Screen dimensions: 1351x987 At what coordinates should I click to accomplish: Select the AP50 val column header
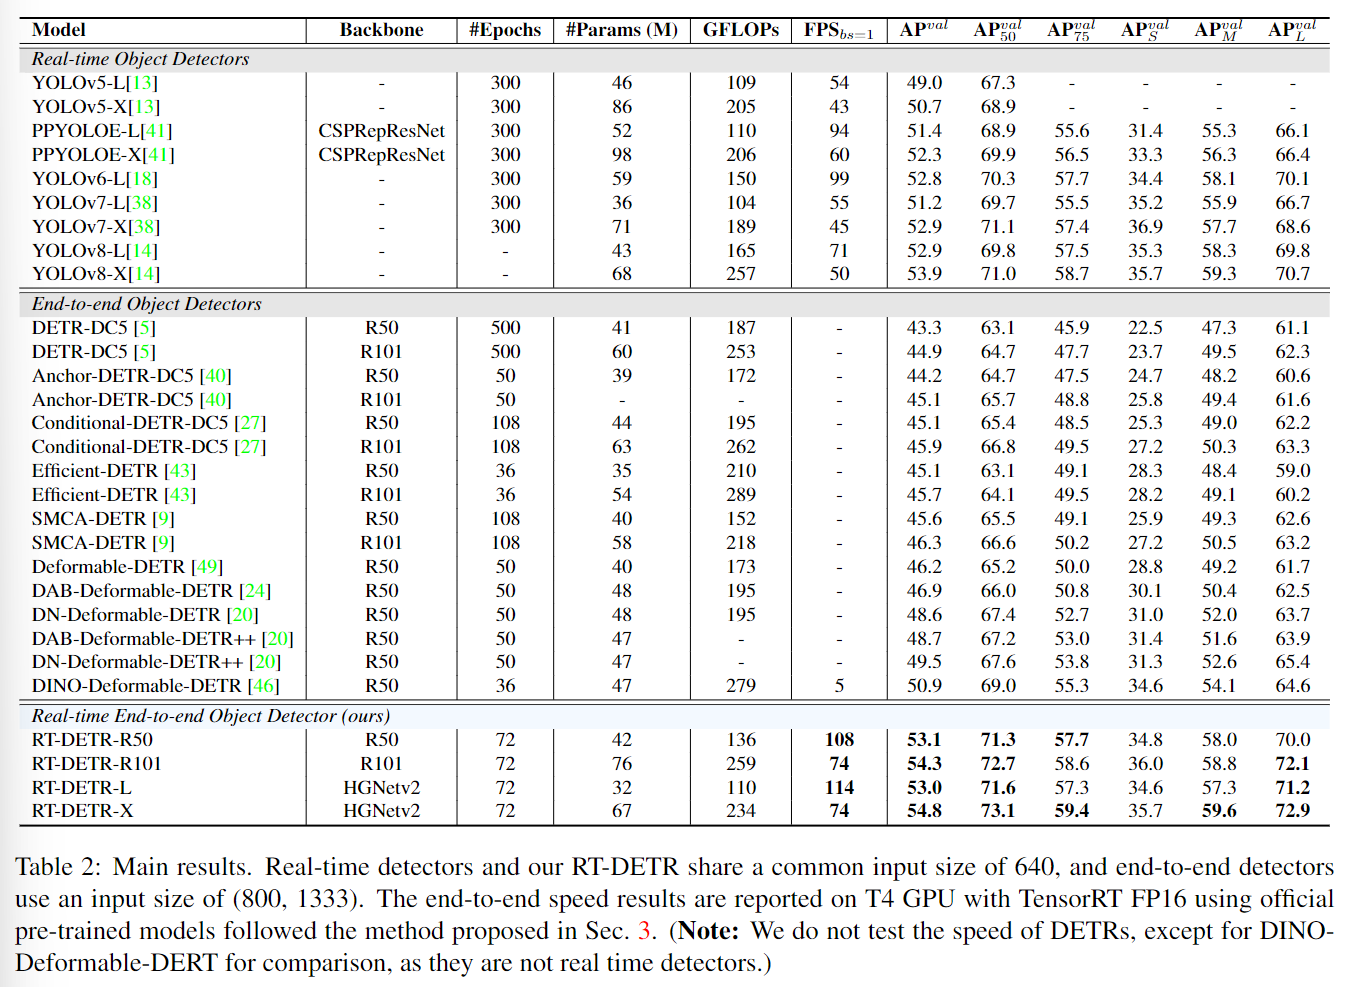point(998,30)
